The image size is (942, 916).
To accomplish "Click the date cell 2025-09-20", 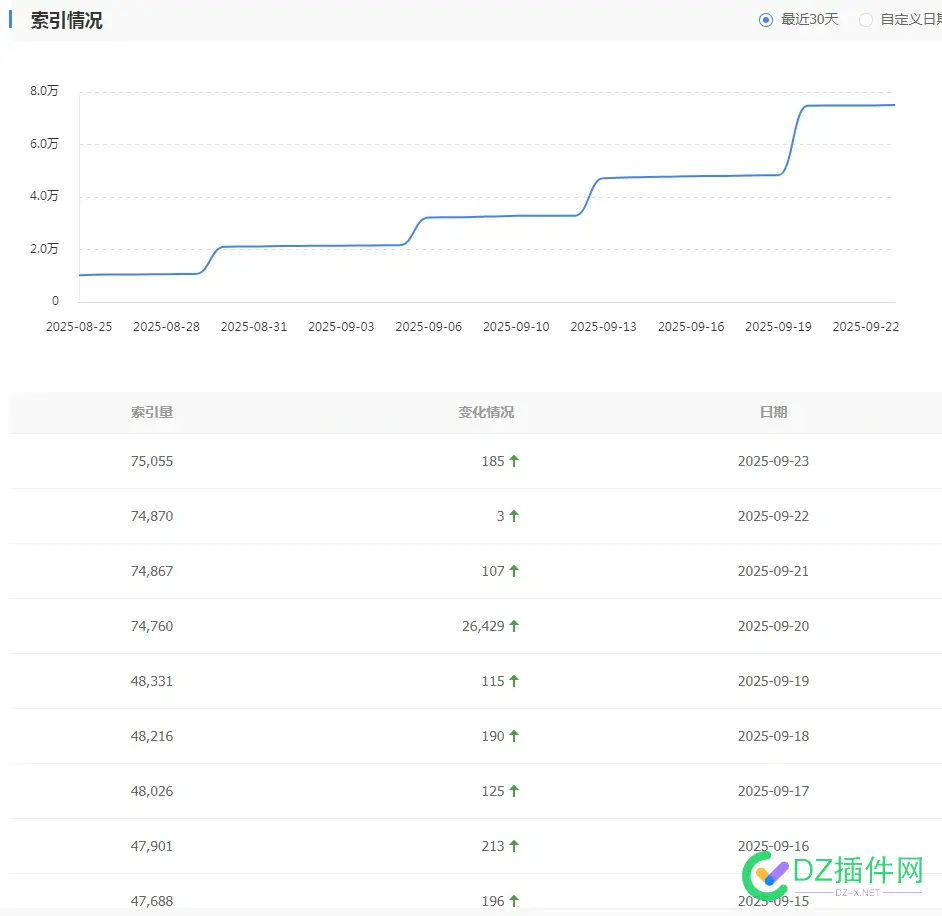I will (773, 626).
